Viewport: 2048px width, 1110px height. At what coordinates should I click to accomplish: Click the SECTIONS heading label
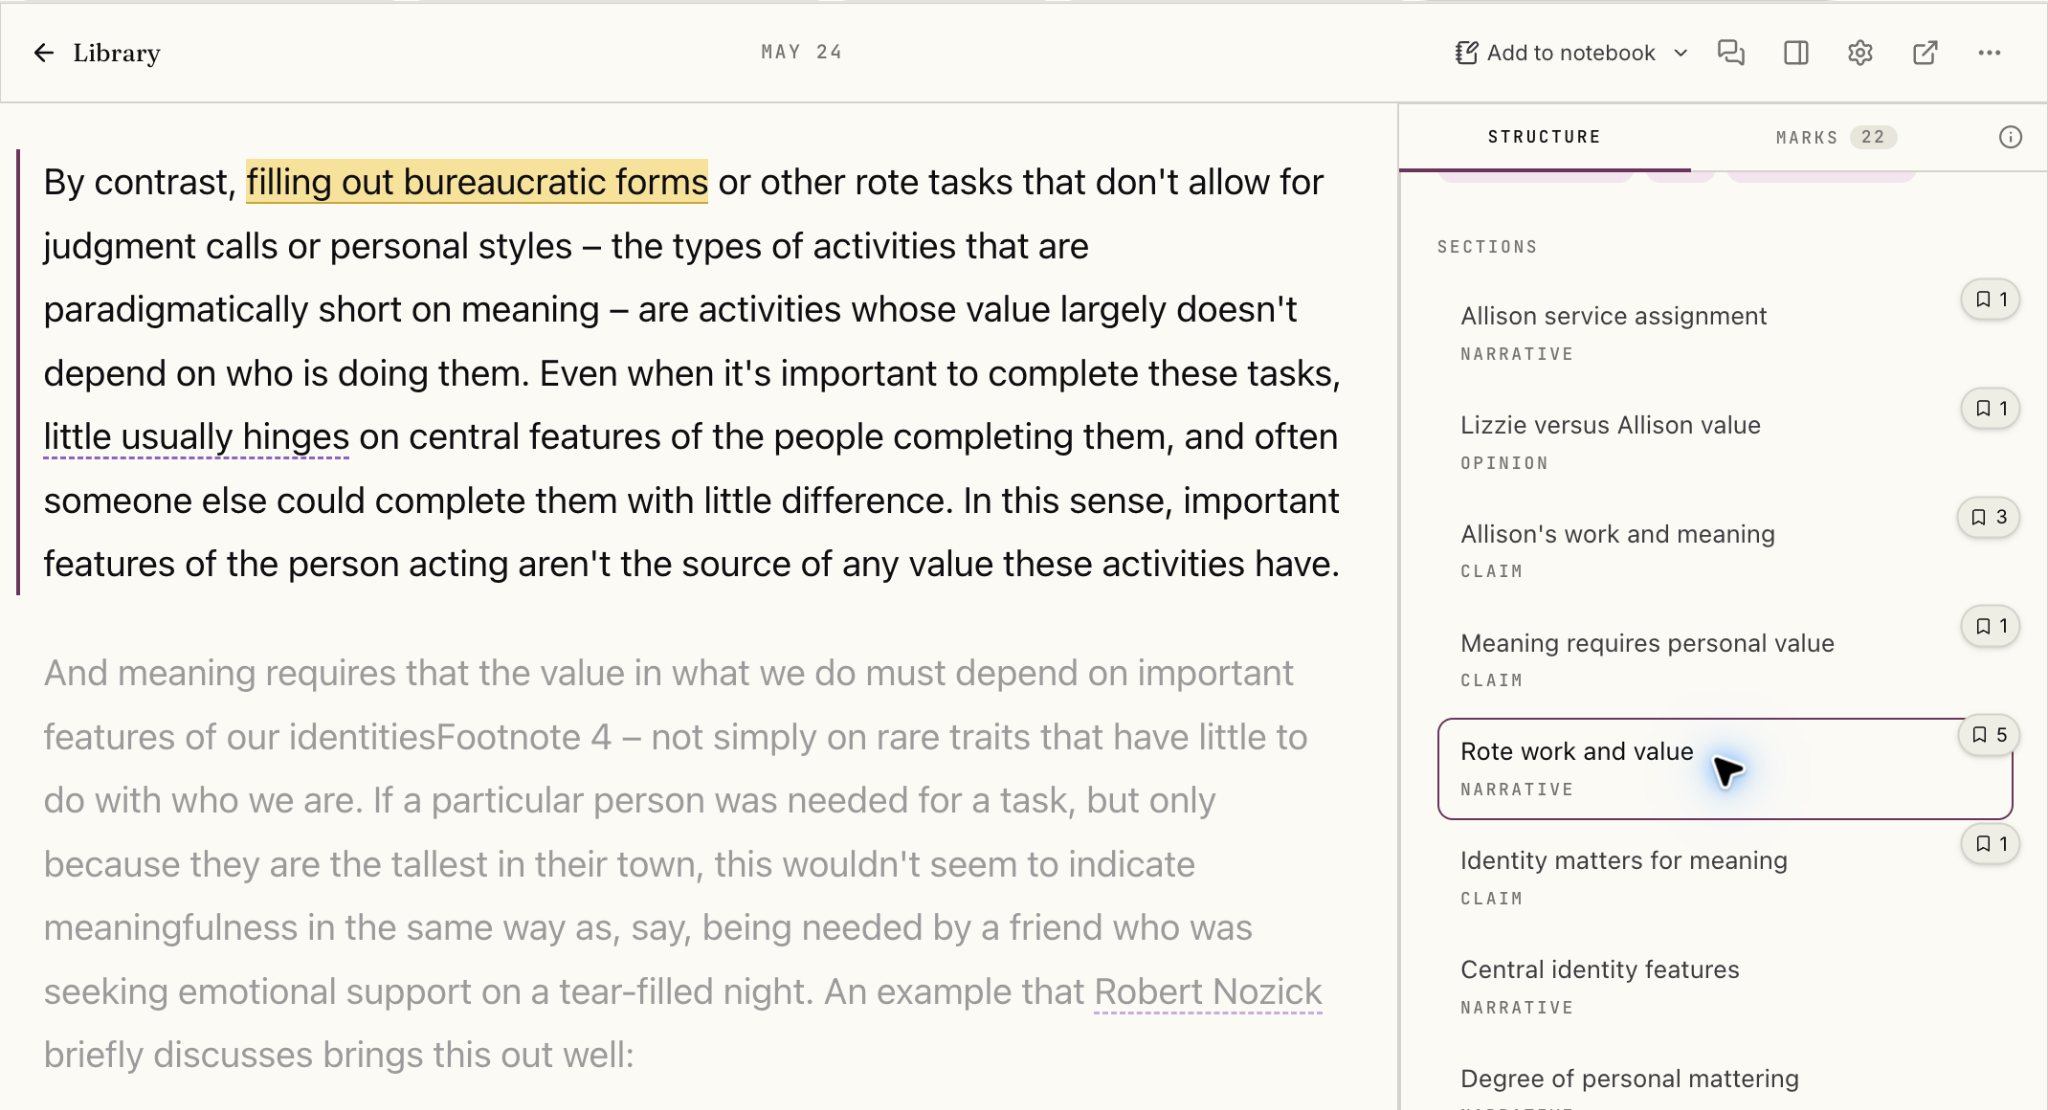[x=1487, y=247]
